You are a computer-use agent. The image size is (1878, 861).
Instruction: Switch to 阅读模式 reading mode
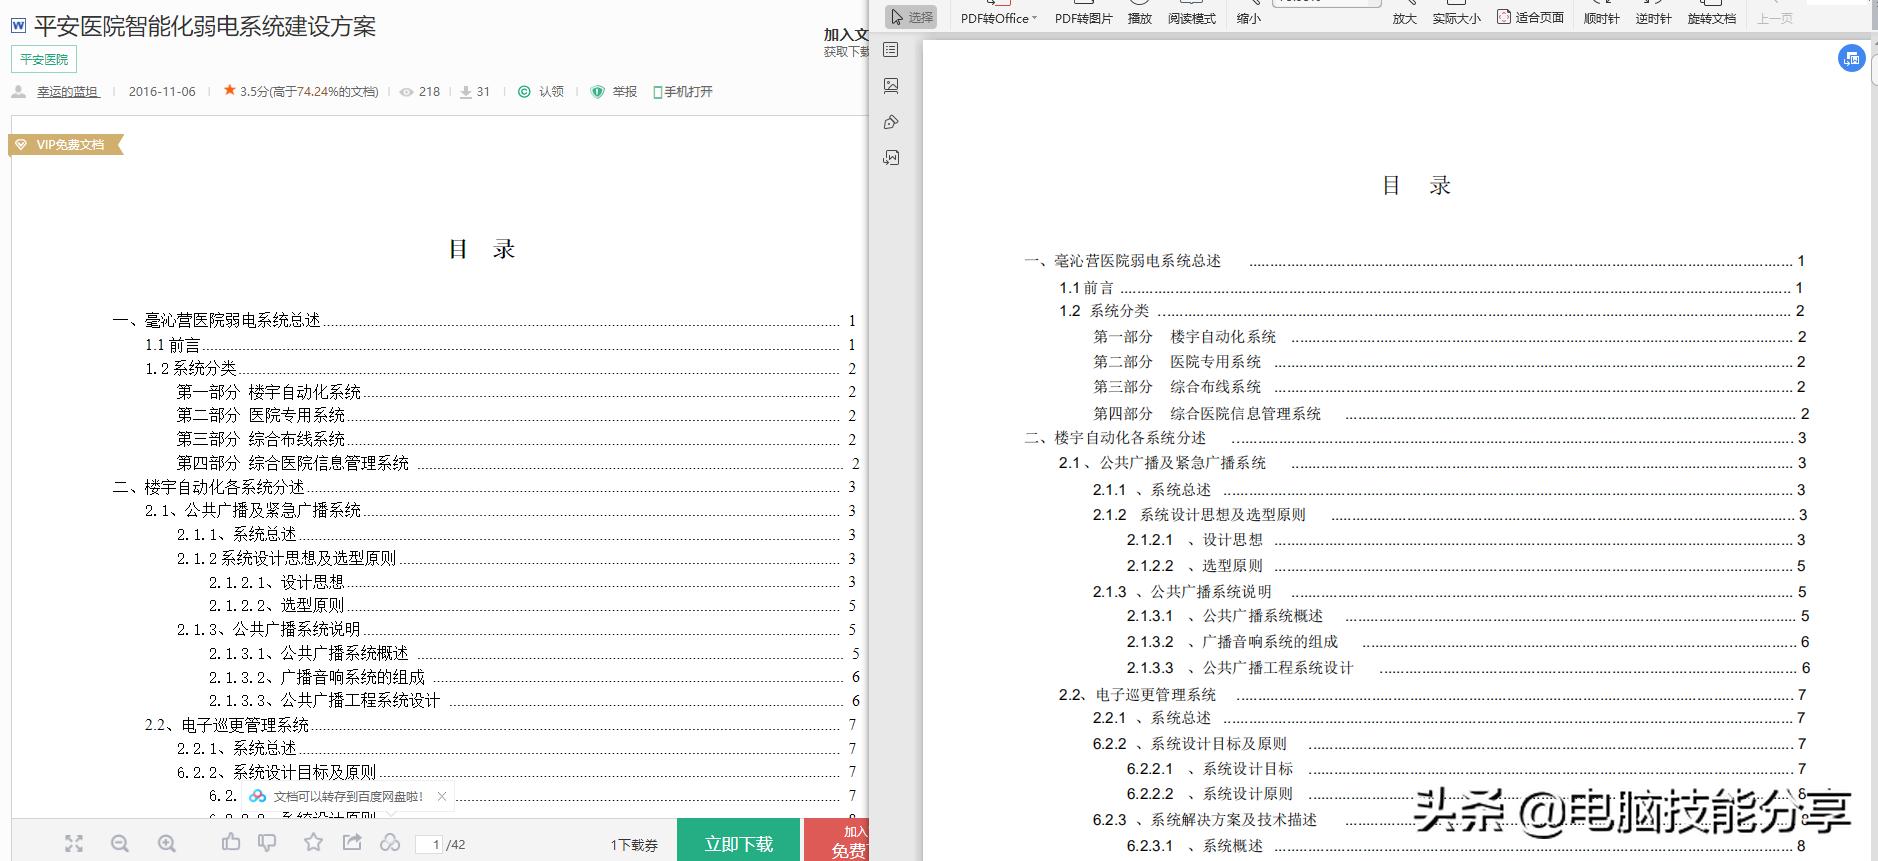click(1192, 18)
